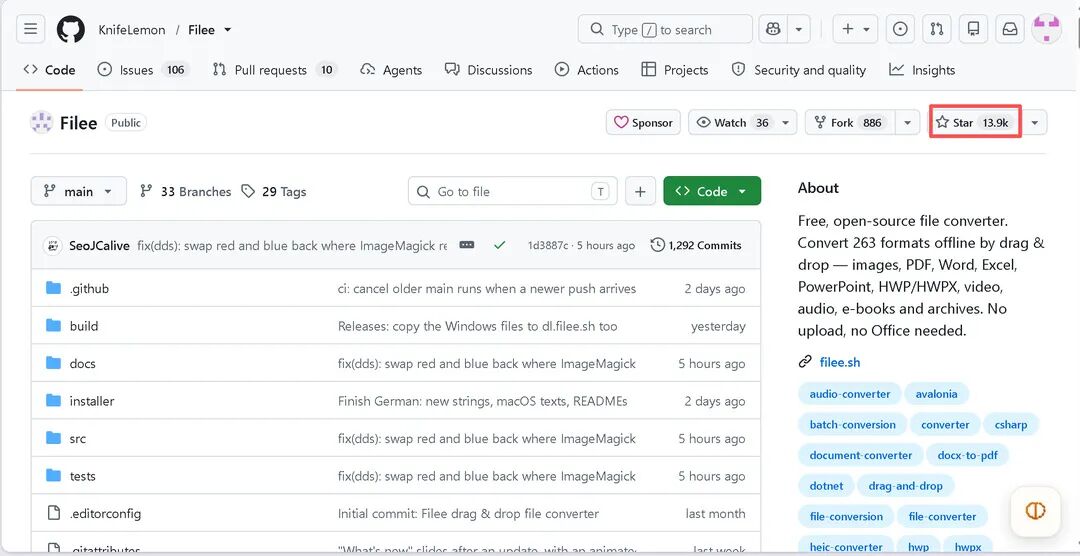Screen dimensions: 1080x556
Task: Select the avalonia topic tag
Action: pos(937,394)
